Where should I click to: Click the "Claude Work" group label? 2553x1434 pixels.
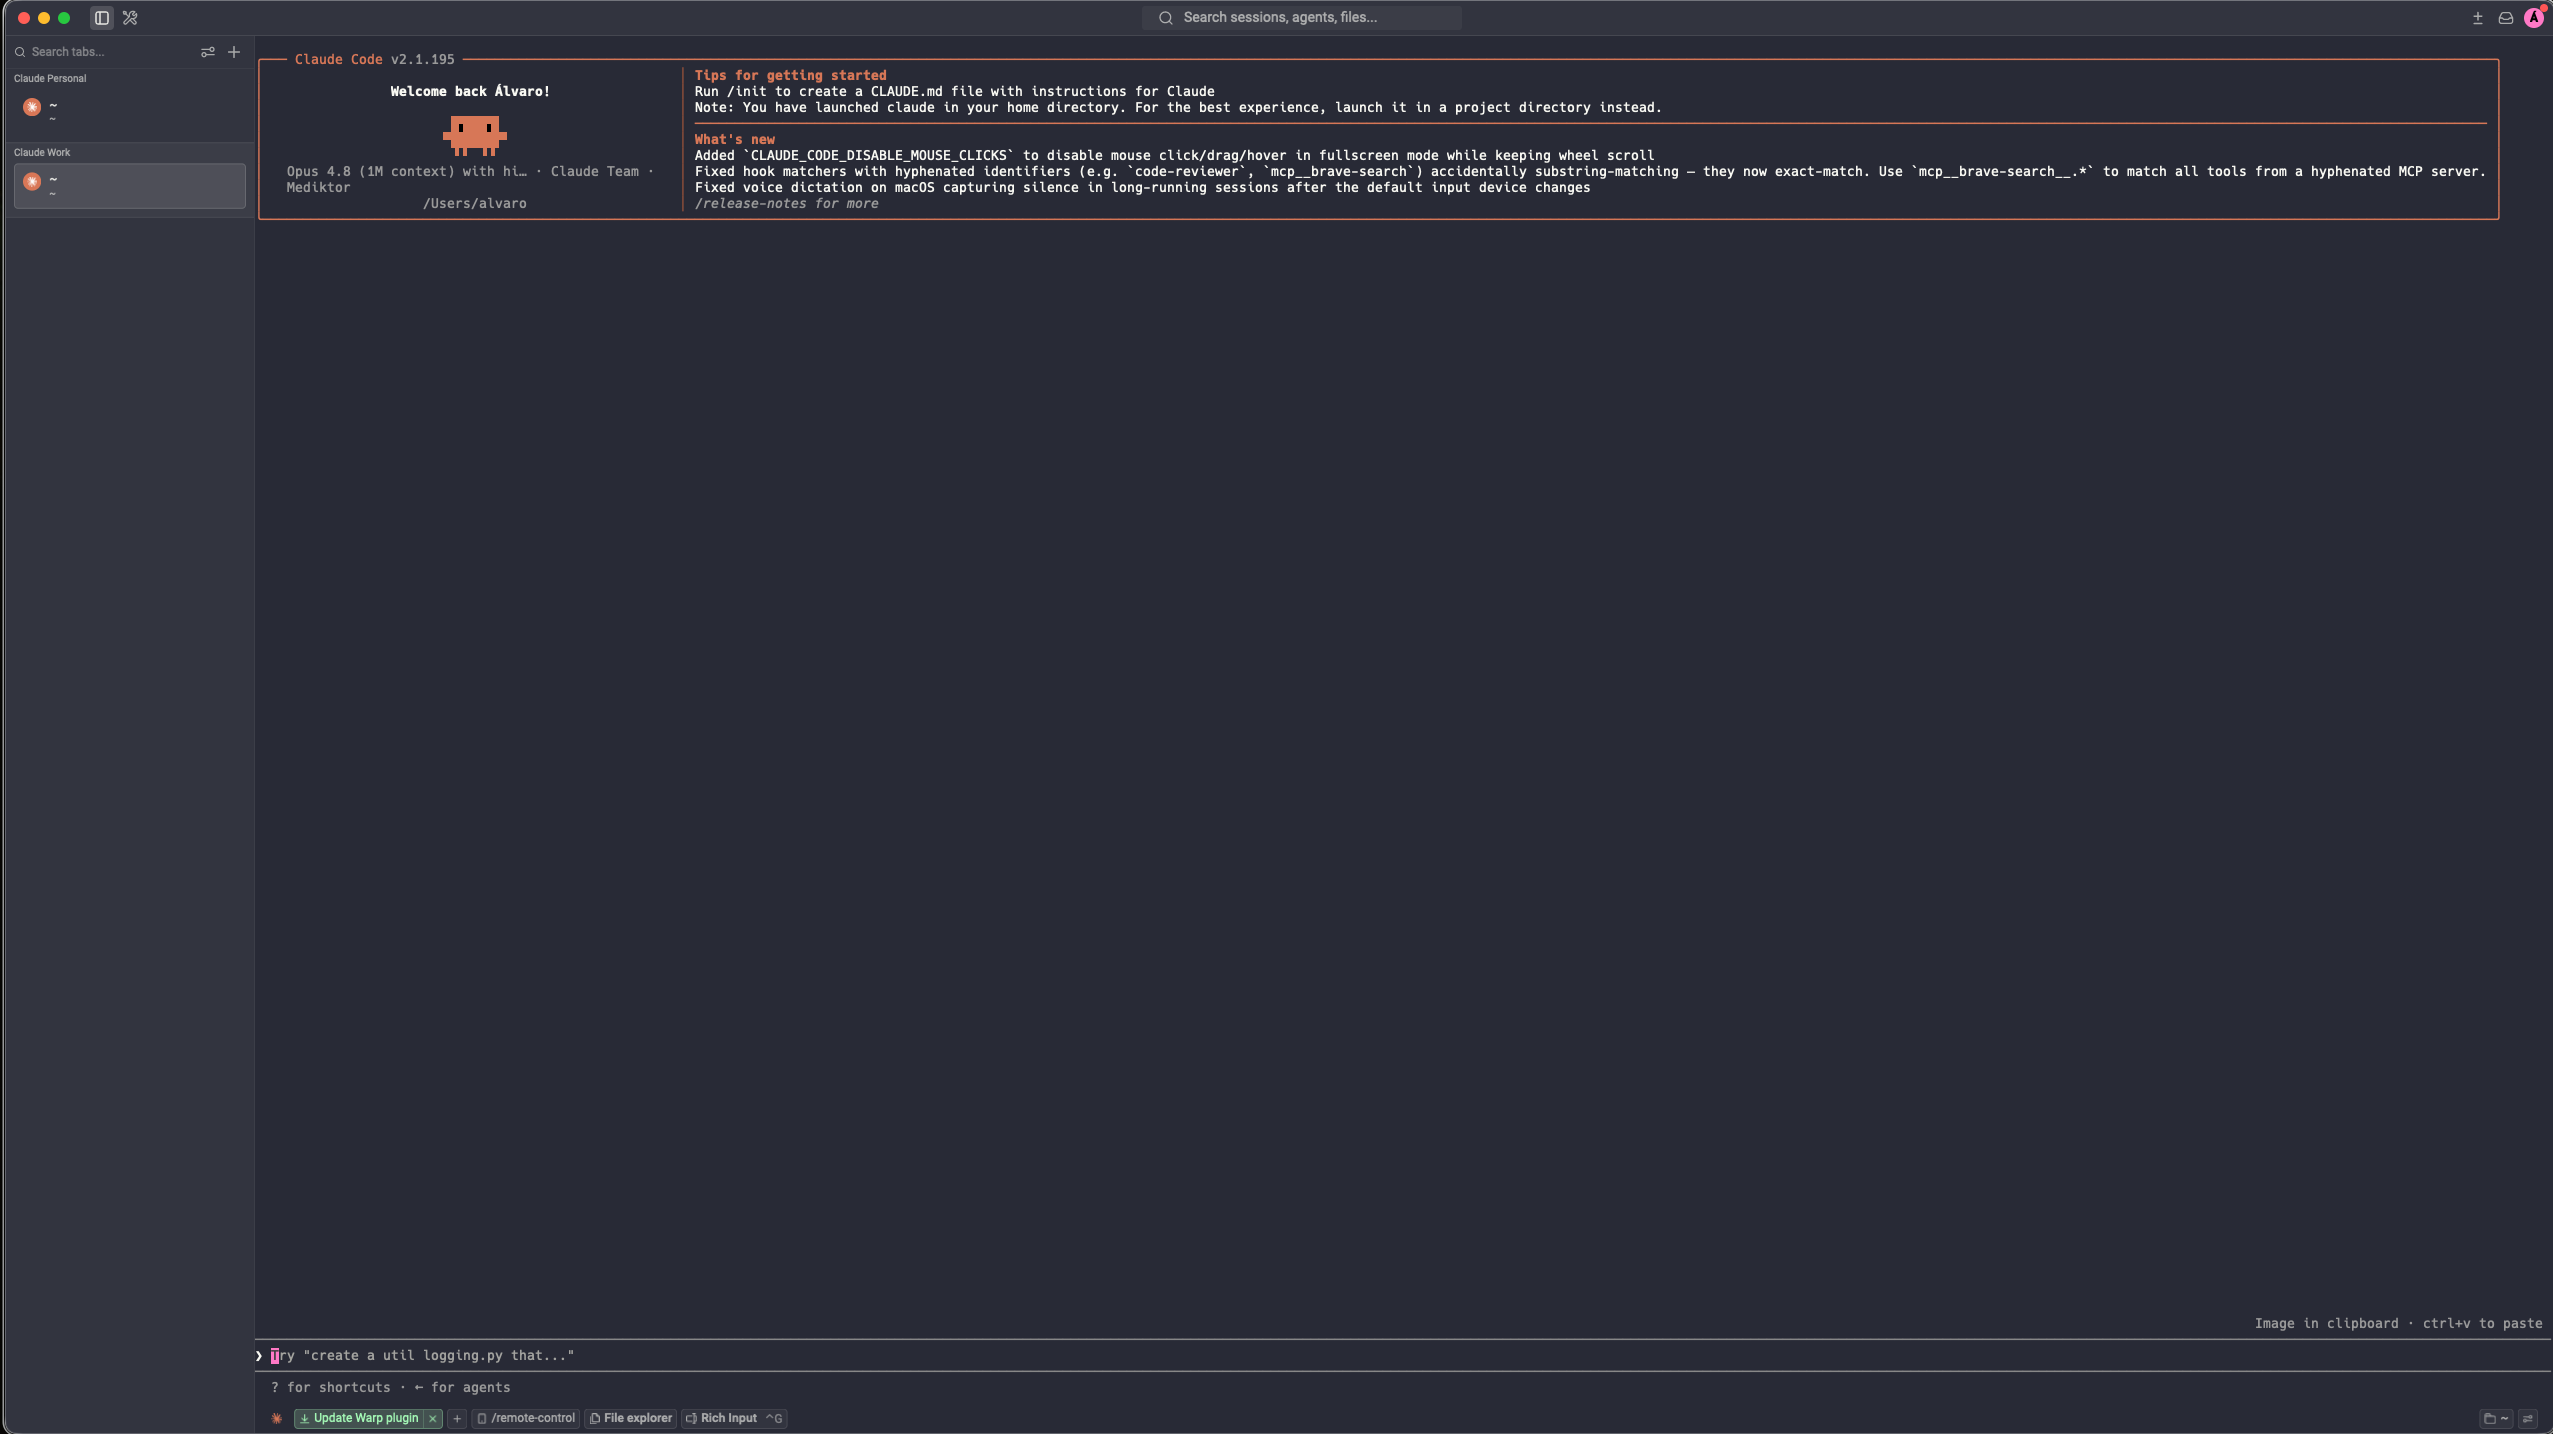(x=42, y=152)
